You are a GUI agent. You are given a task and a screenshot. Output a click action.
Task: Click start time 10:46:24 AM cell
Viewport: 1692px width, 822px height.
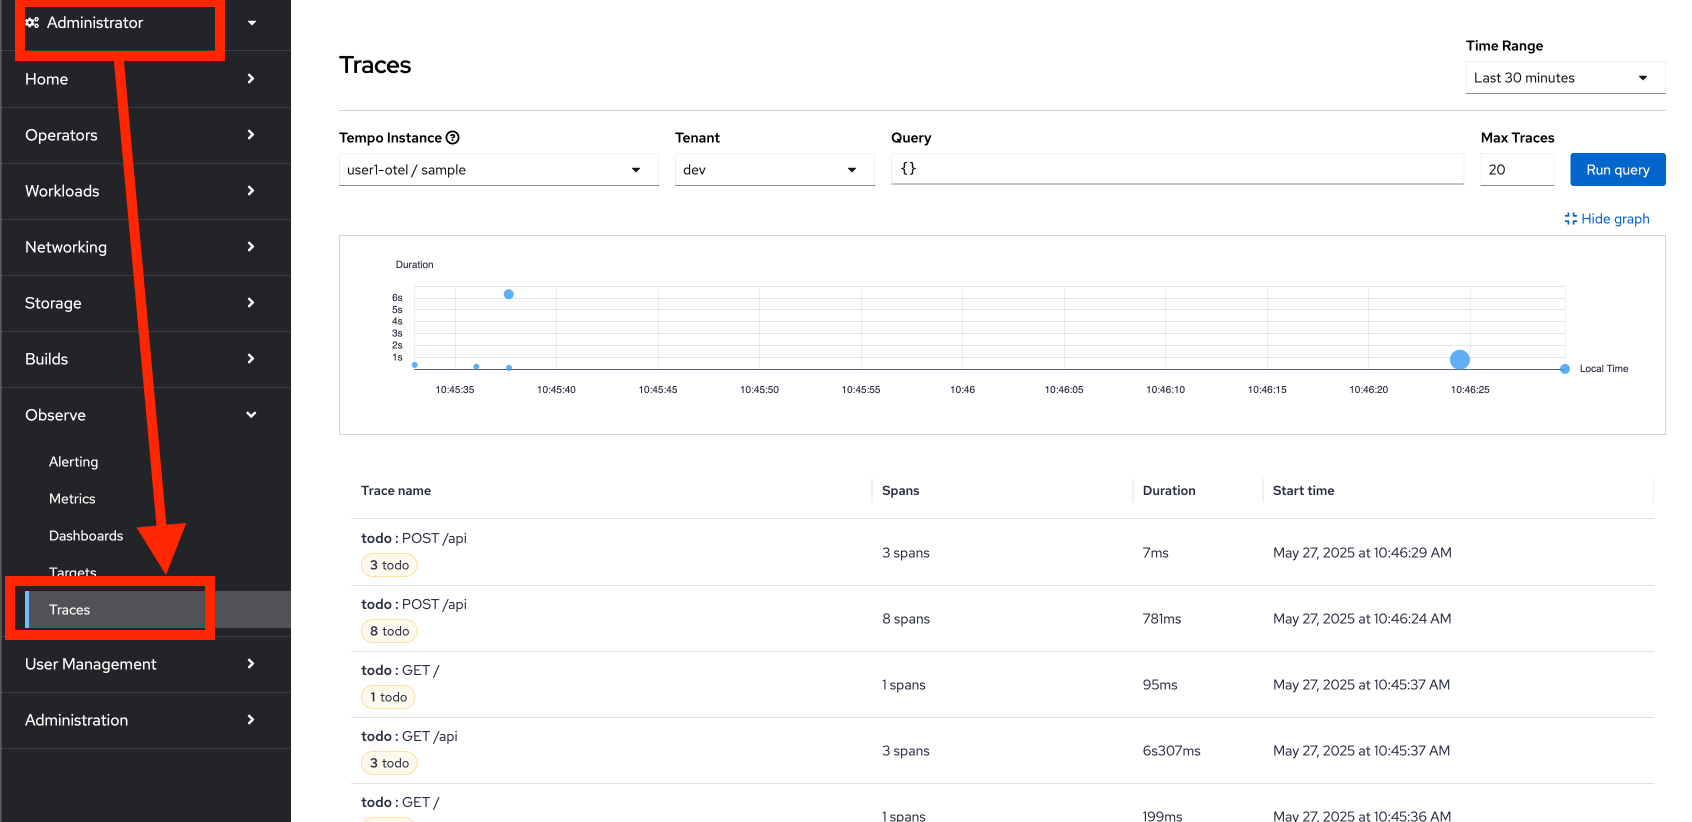click(1362, 619)
